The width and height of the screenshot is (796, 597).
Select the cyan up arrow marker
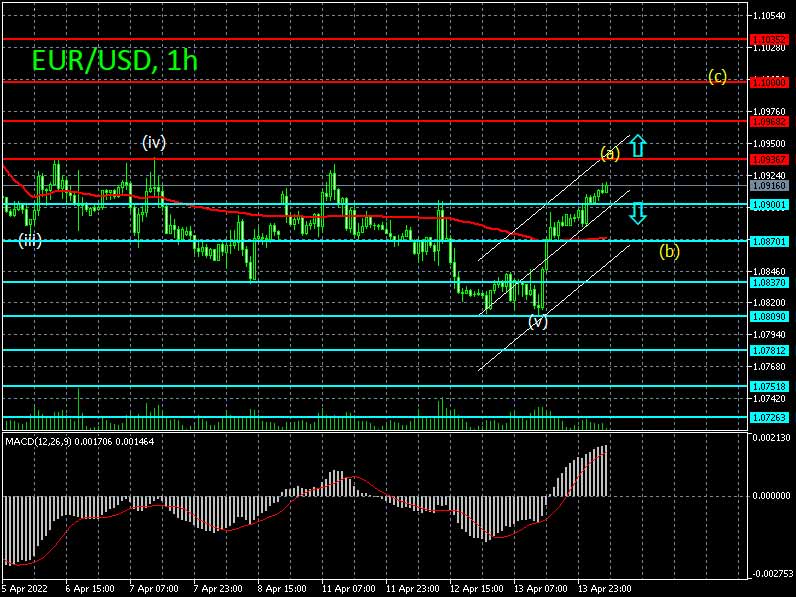[638, 146]
